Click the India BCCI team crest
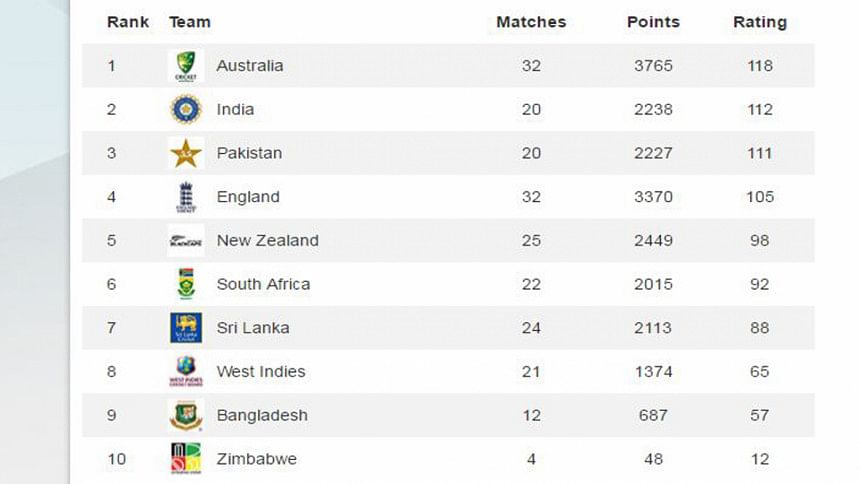The width and height of the screenshot is (860, 484). coord(186,109)
